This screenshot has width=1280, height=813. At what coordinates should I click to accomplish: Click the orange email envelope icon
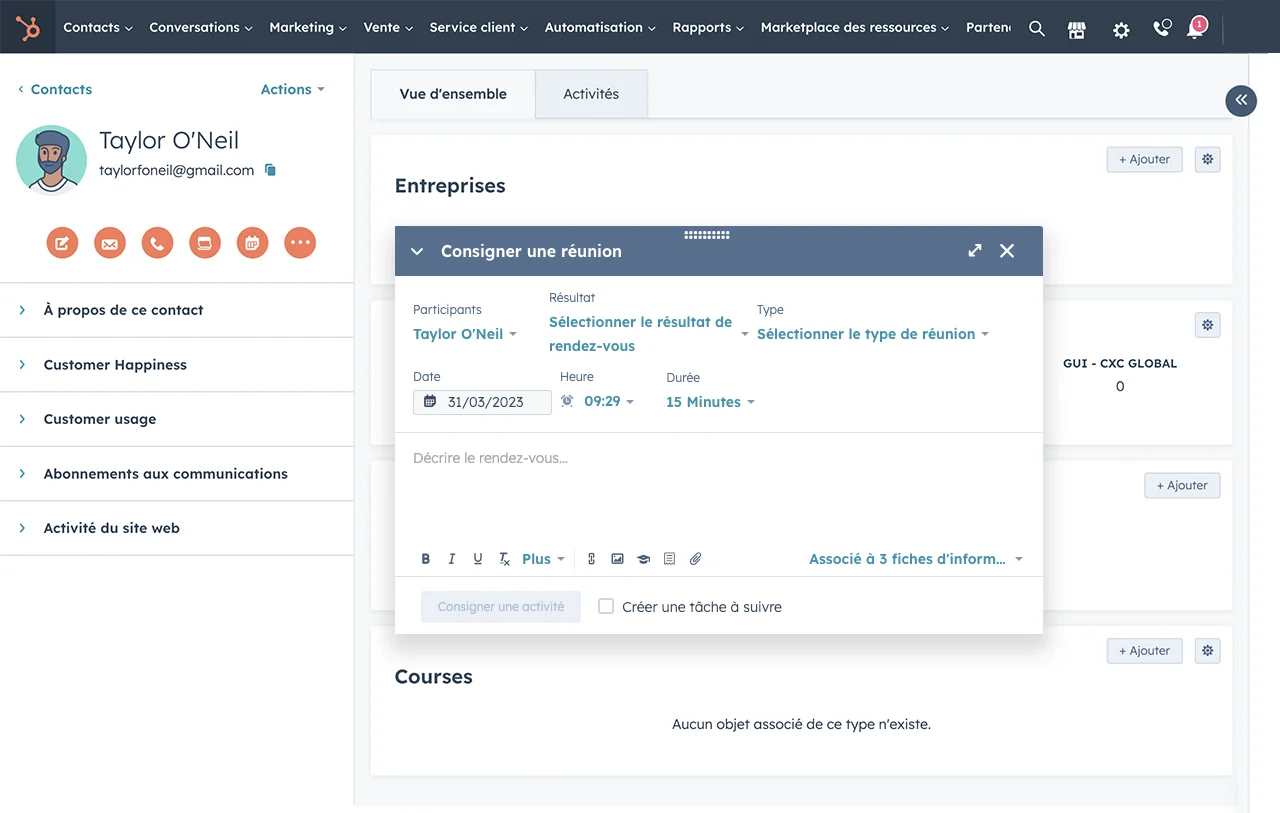[x=110, y=242]
